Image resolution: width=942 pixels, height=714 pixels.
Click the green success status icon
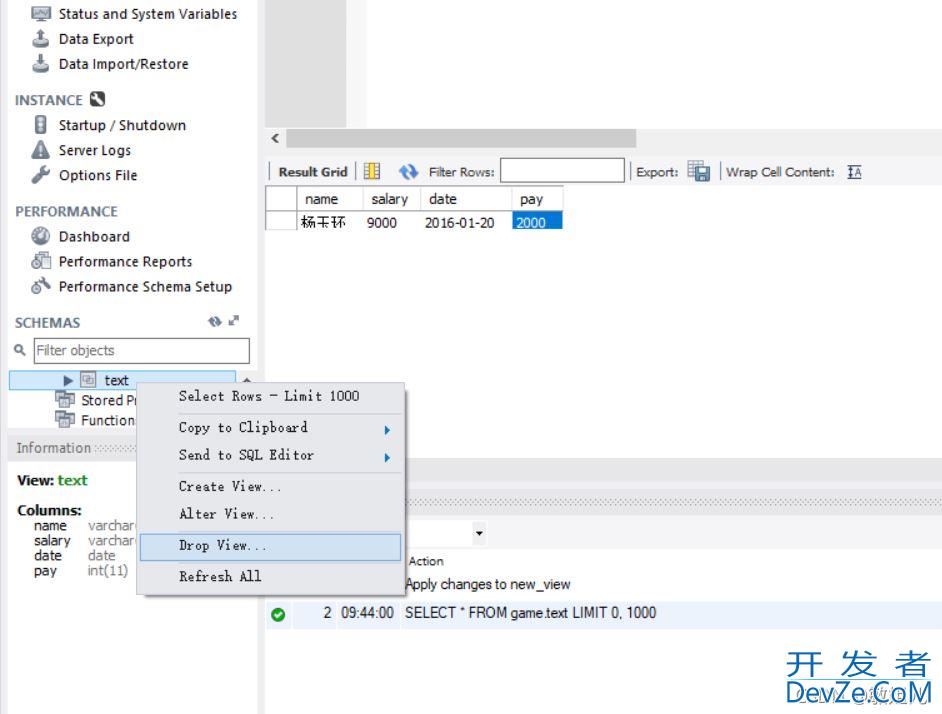[278, 614]
